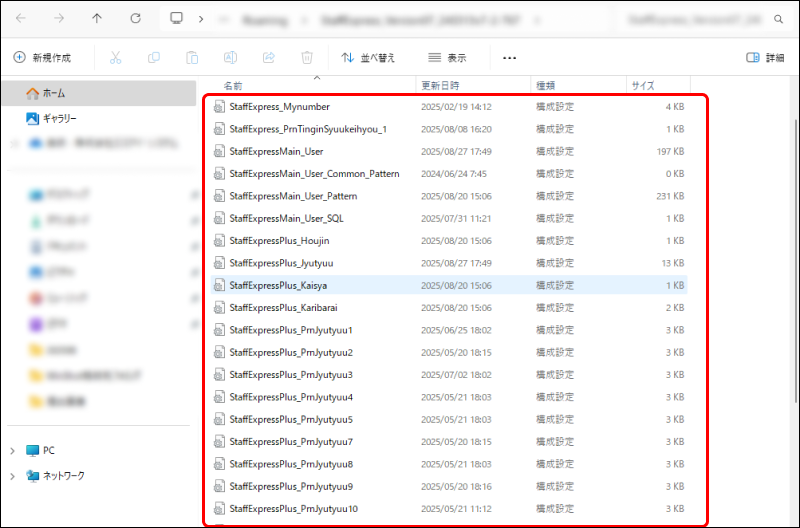
Task: Select file StaffExpressPlus_PrnJyutyuu10
Action: click(293, 509)
